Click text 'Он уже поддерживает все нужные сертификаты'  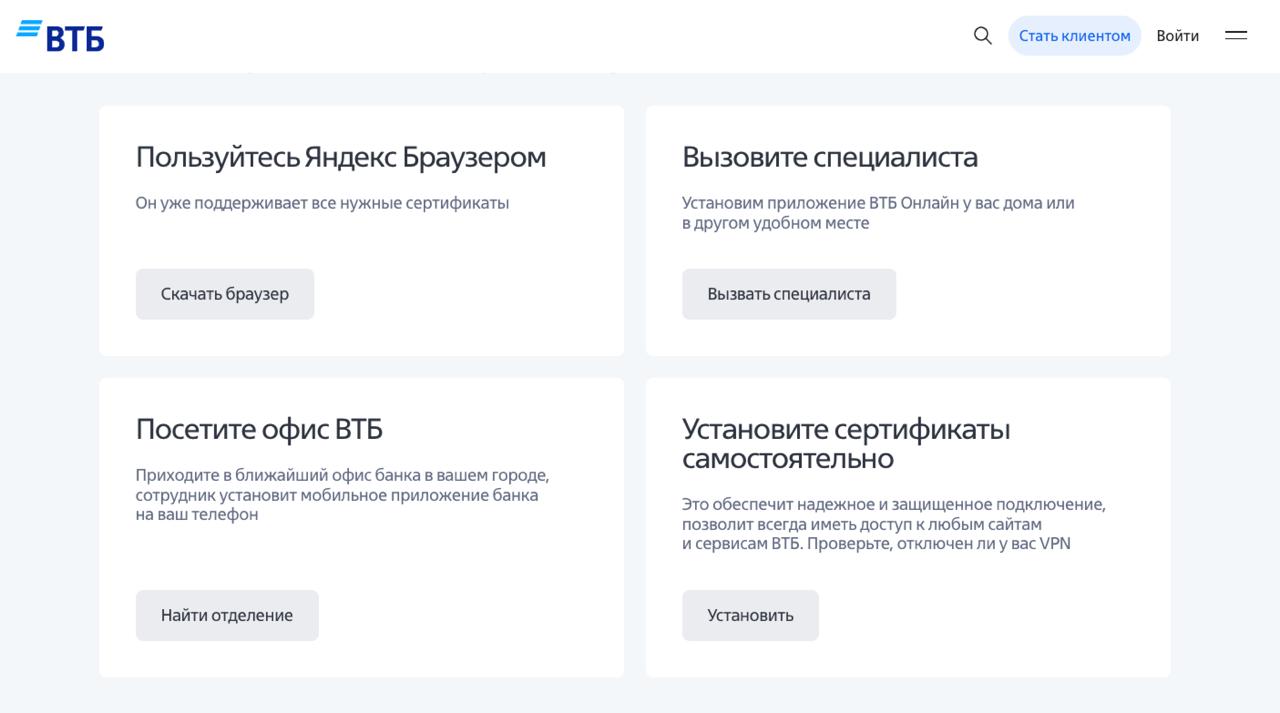coord(323,203)
